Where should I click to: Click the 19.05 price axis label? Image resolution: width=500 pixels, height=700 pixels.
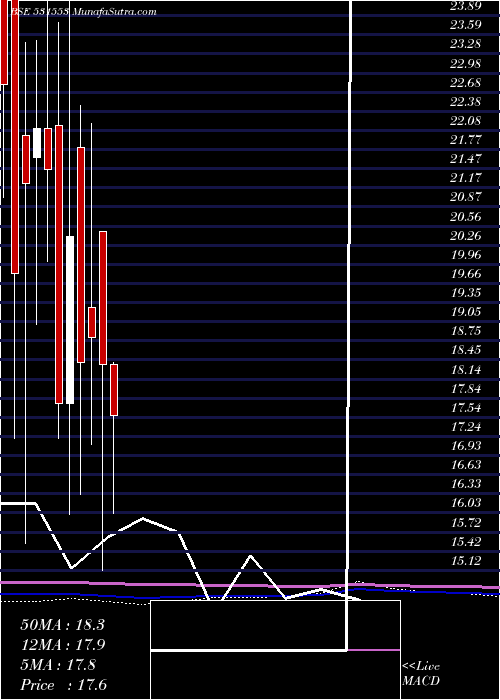(x=465, y=312)
